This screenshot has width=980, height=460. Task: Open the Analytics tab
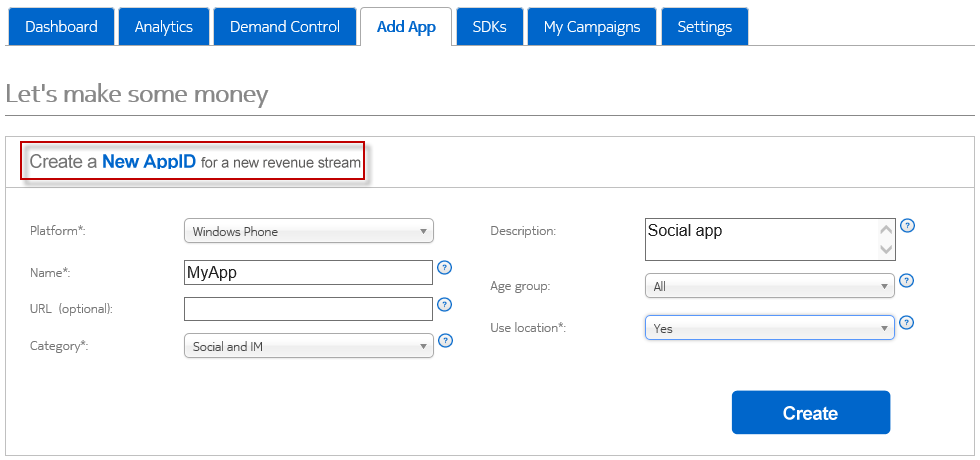[x=163, y=27]
